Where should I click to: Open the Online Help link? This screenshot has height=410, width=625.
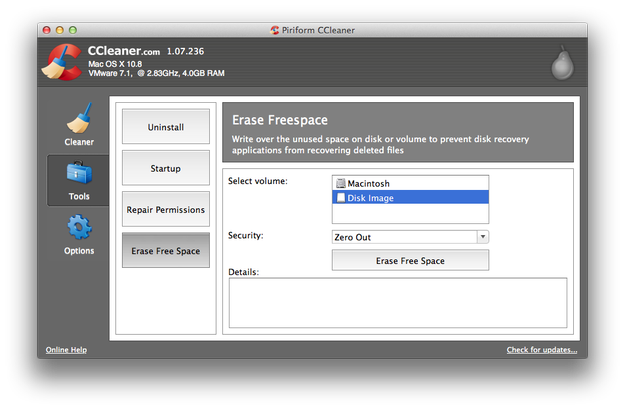66,349
